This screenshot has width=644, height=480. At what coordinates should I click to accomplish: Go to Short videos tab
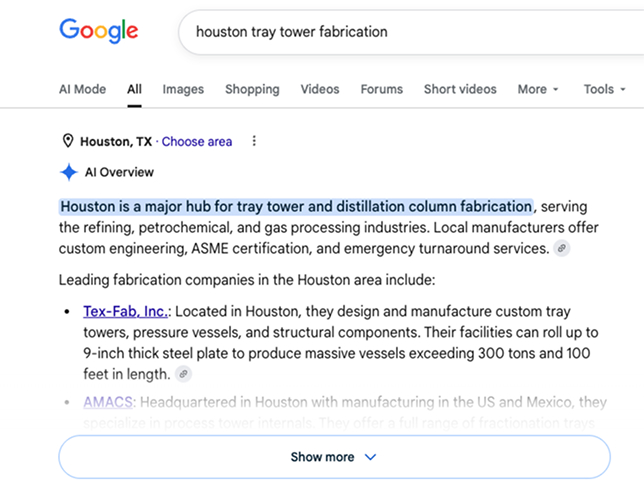point(460,89)
